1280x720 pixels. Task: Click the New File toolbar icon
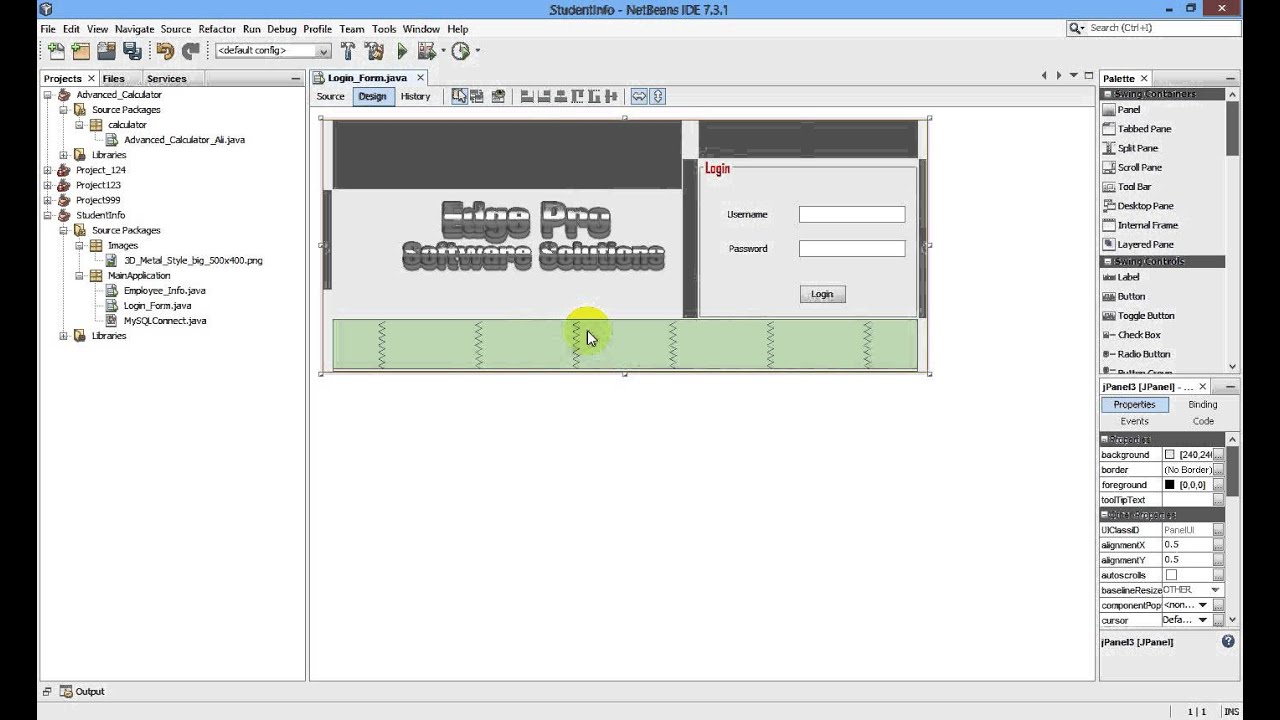coord(56,50)
